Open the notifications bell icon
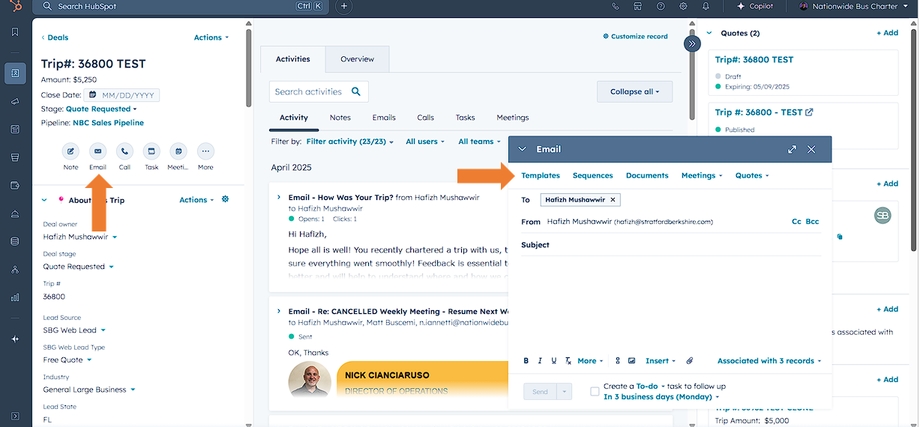Image resolution: width=920 pixels, height=427 pixels. tap(706, 6)
